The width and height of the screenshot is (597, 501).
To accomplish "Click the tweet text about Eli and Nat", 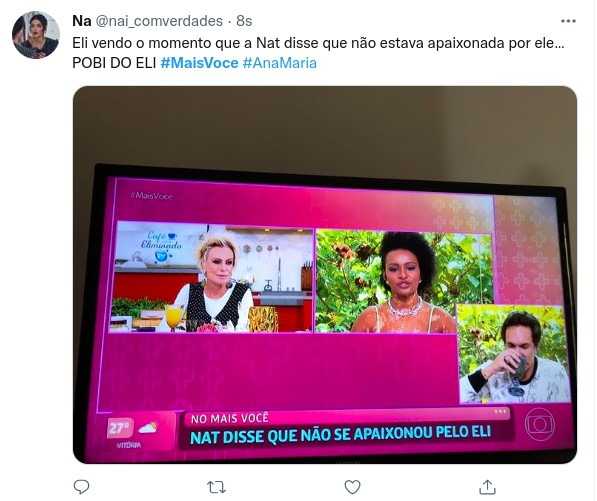I will point(318,53).
